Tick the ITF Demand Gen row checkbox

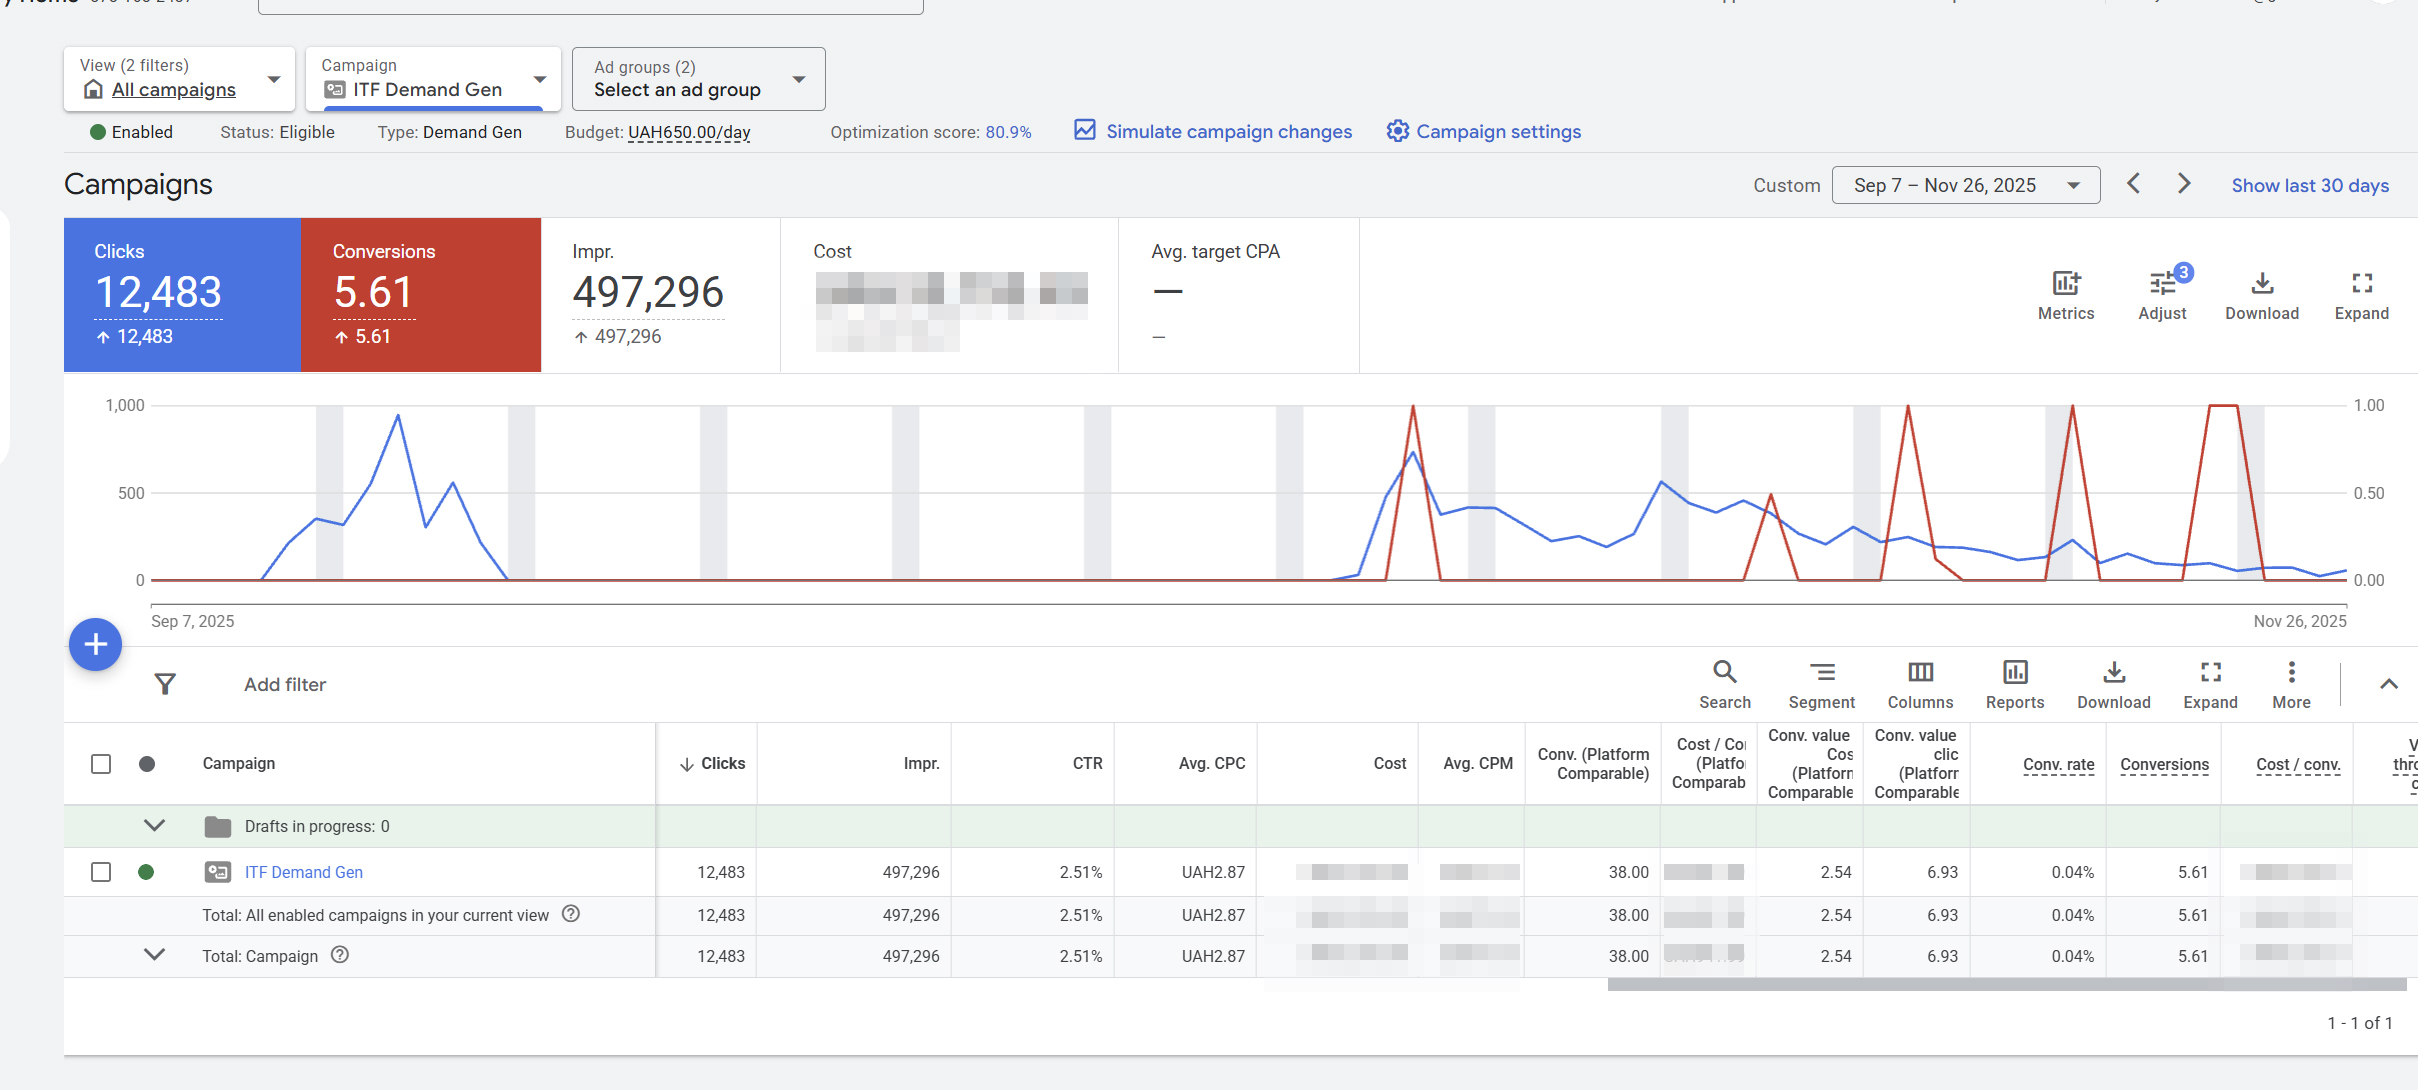tap(101, 872)
